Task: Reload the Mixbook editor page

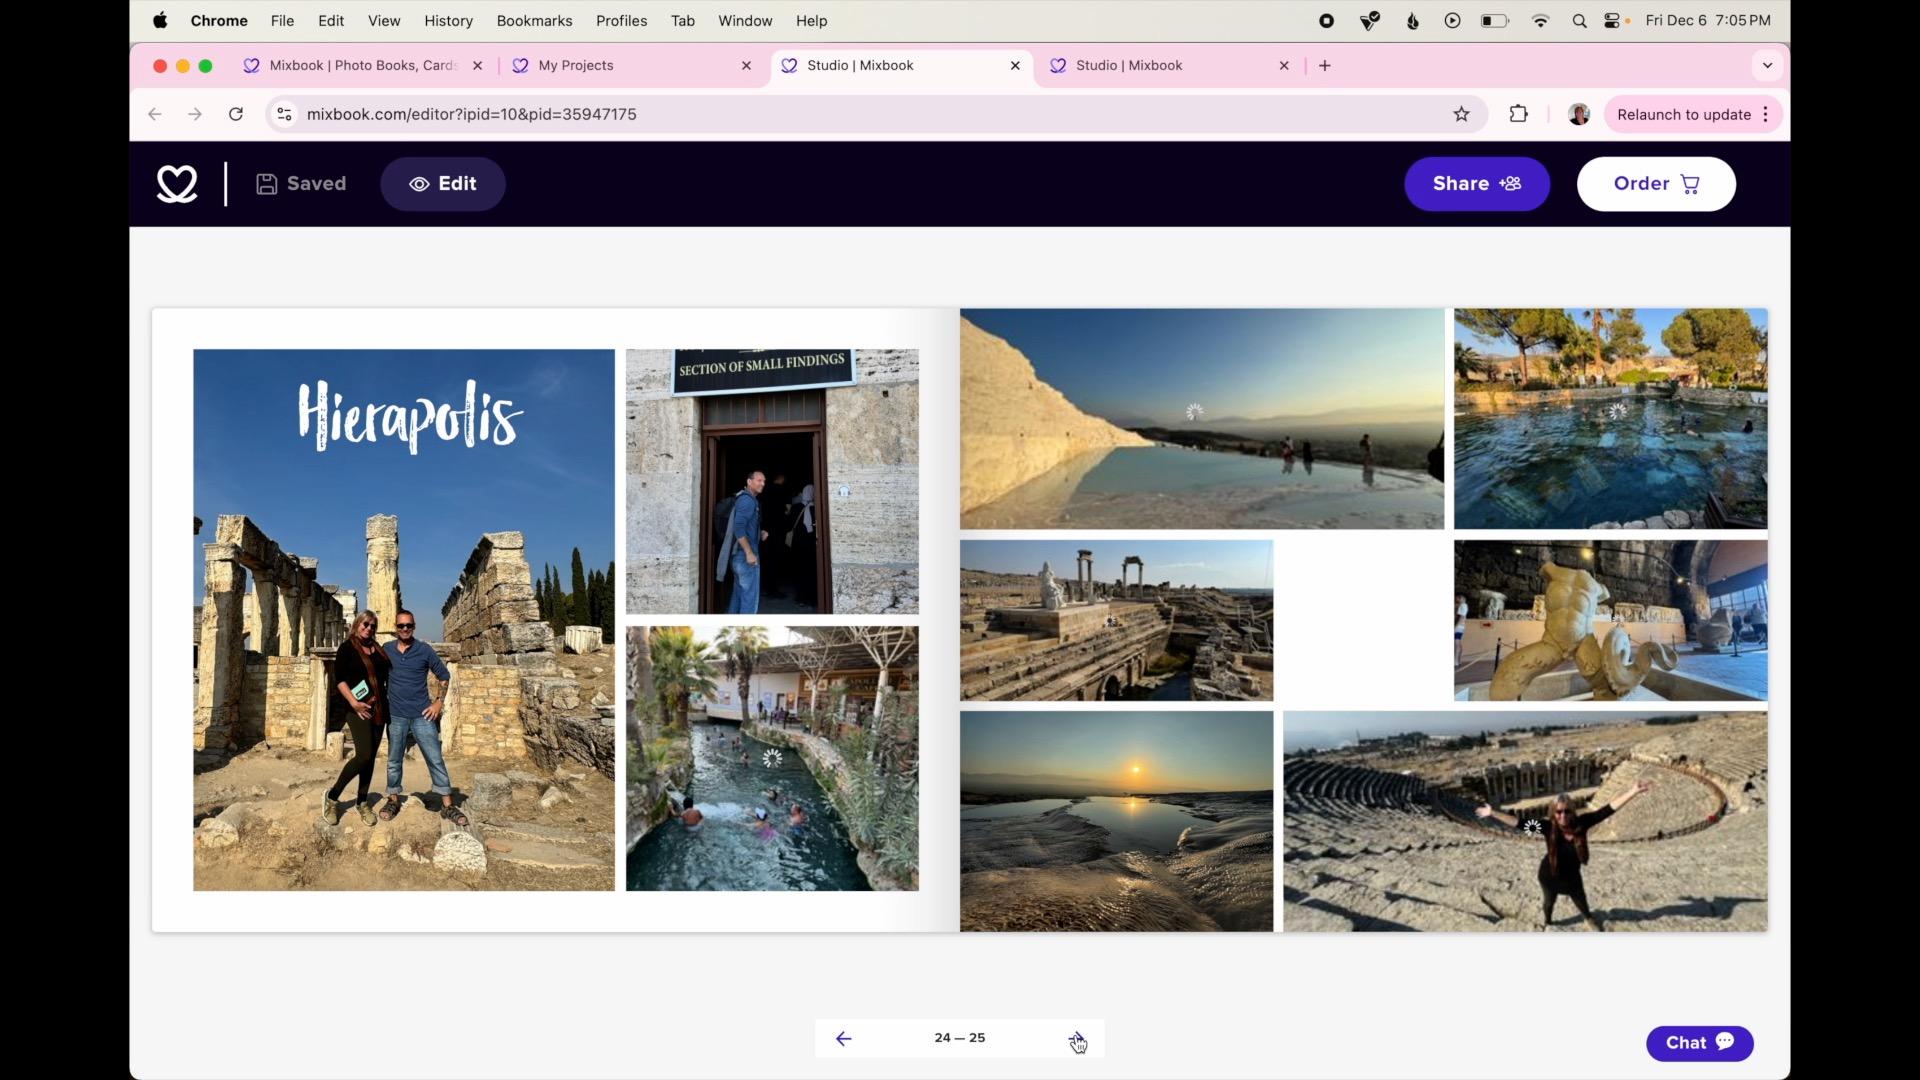Action: coord(236,114)
